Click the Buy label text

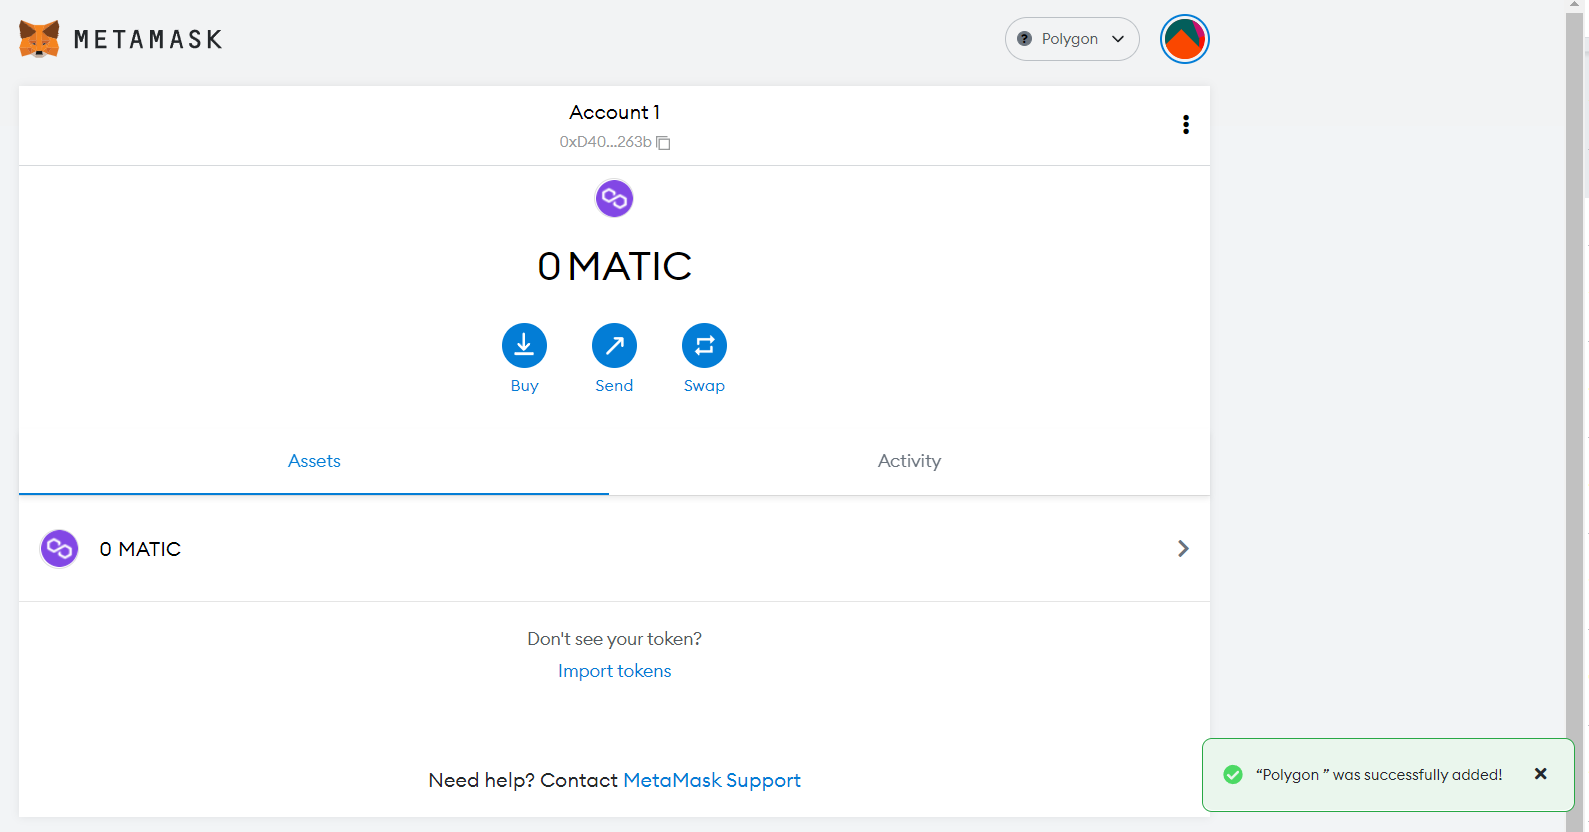tap(524, 386)
